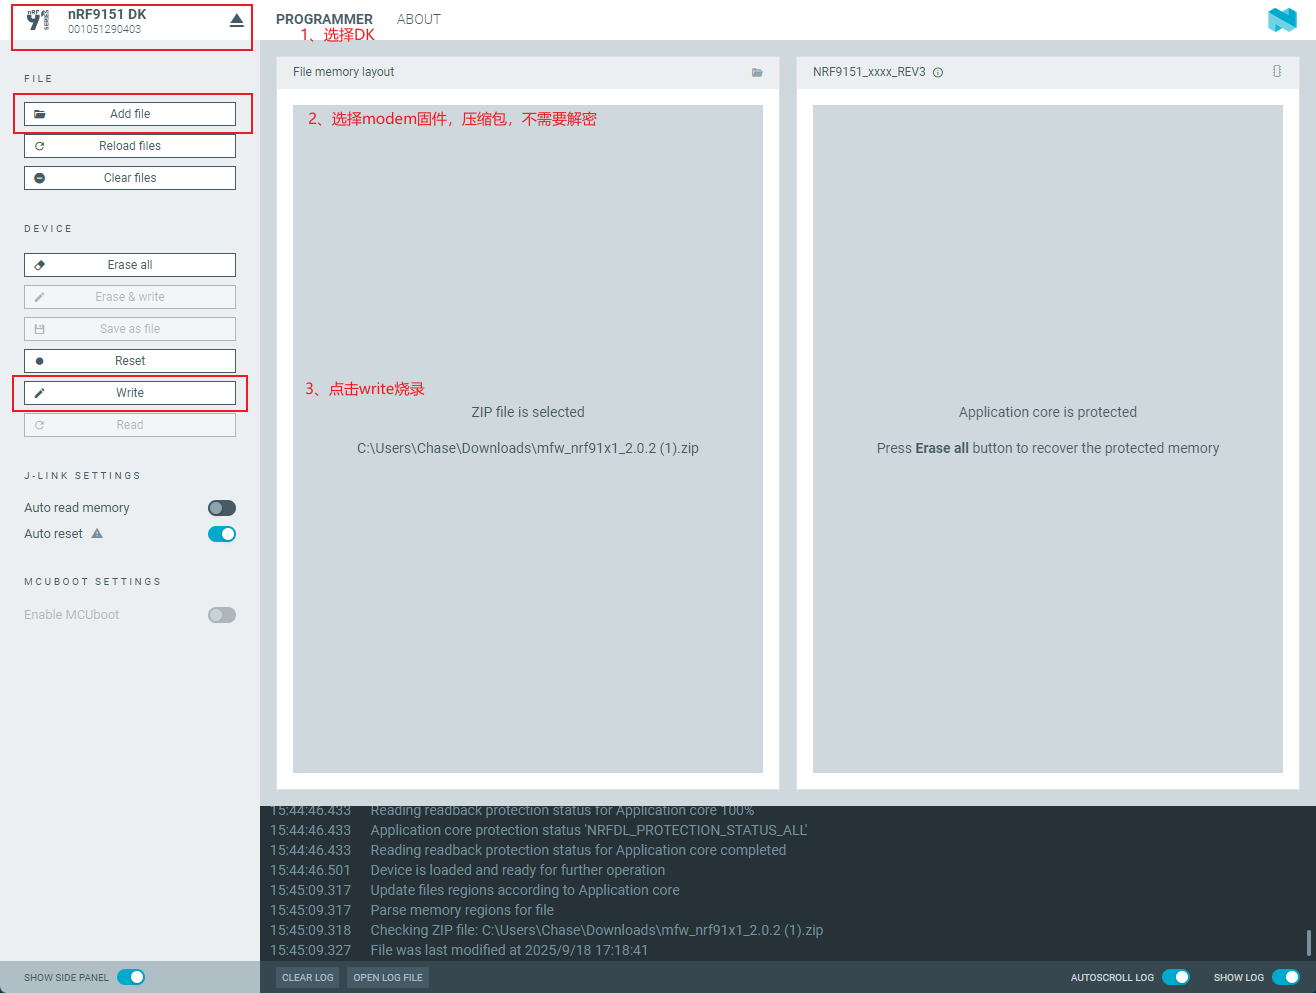Viewport: 1316px width, 993px height.
Task: Click the chip icon in device panel header
Action: (1277, 71)
